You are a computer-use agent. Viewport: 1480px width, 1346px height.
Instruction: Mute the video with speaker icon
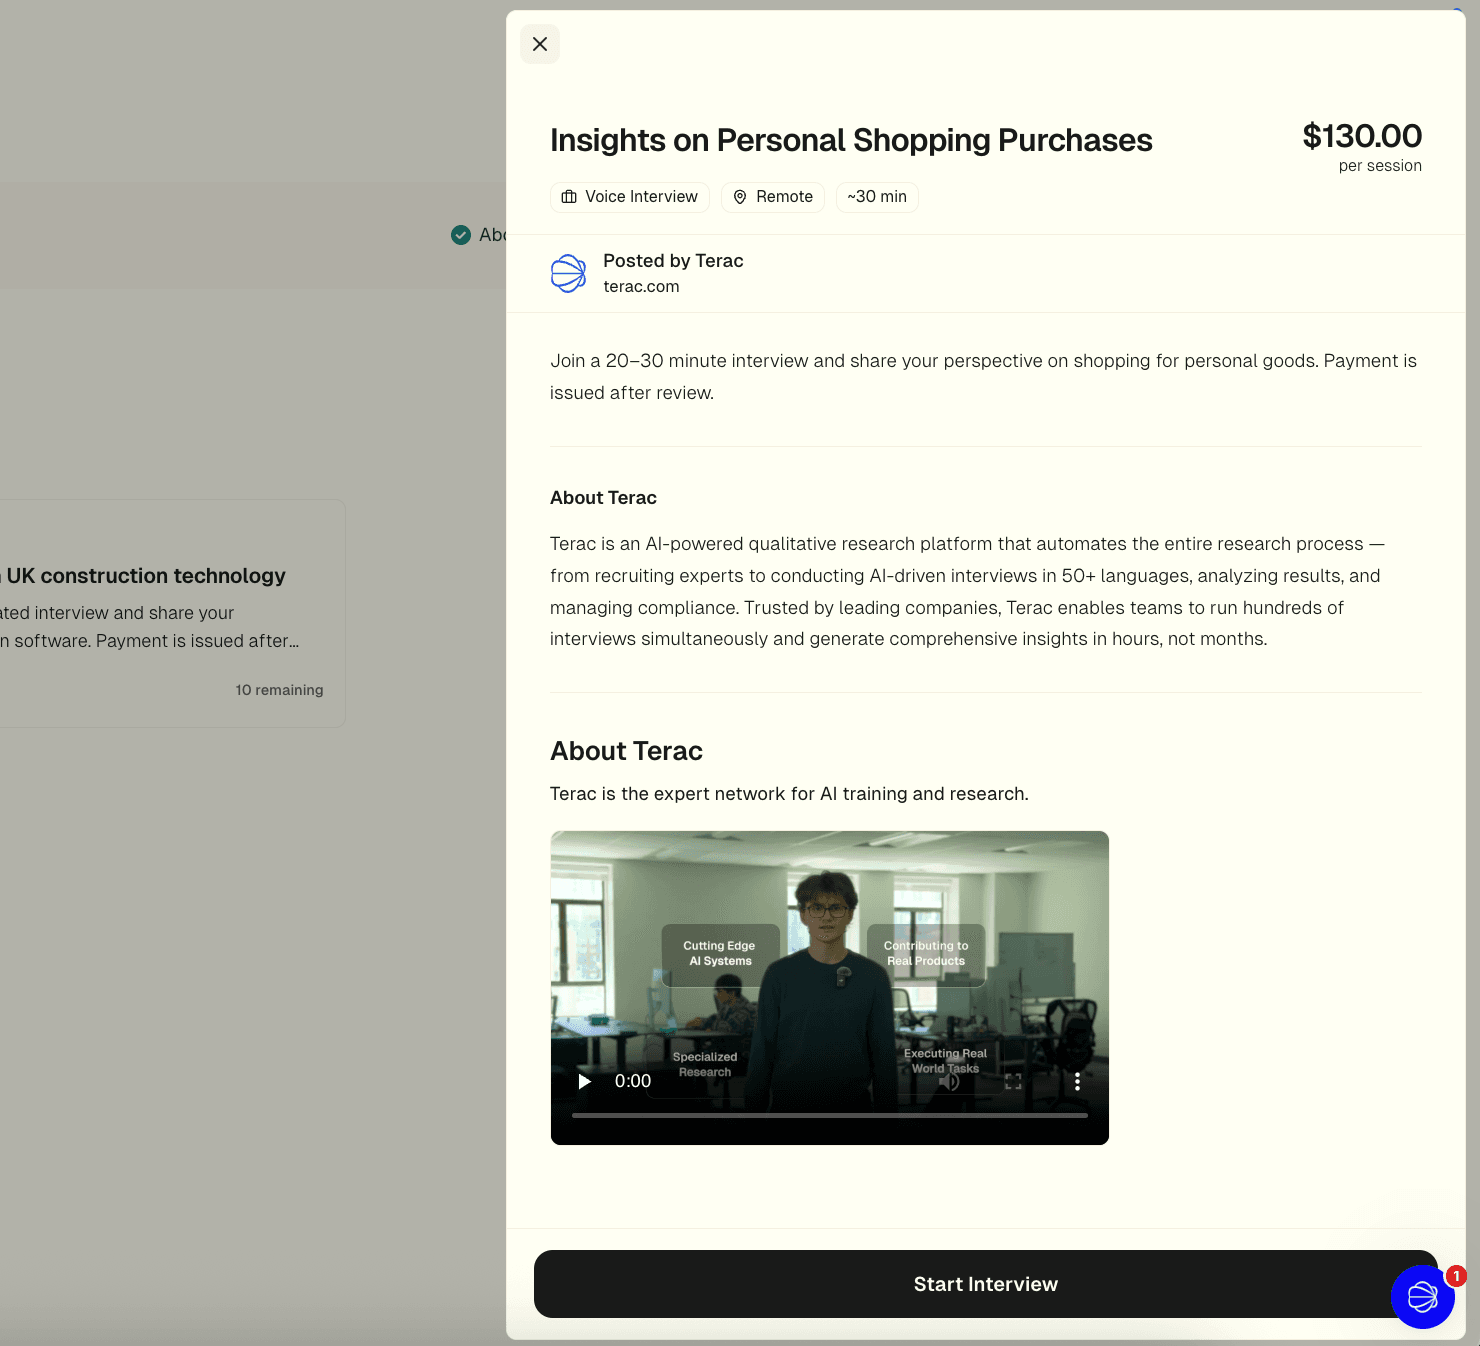tap(949, 1081)
